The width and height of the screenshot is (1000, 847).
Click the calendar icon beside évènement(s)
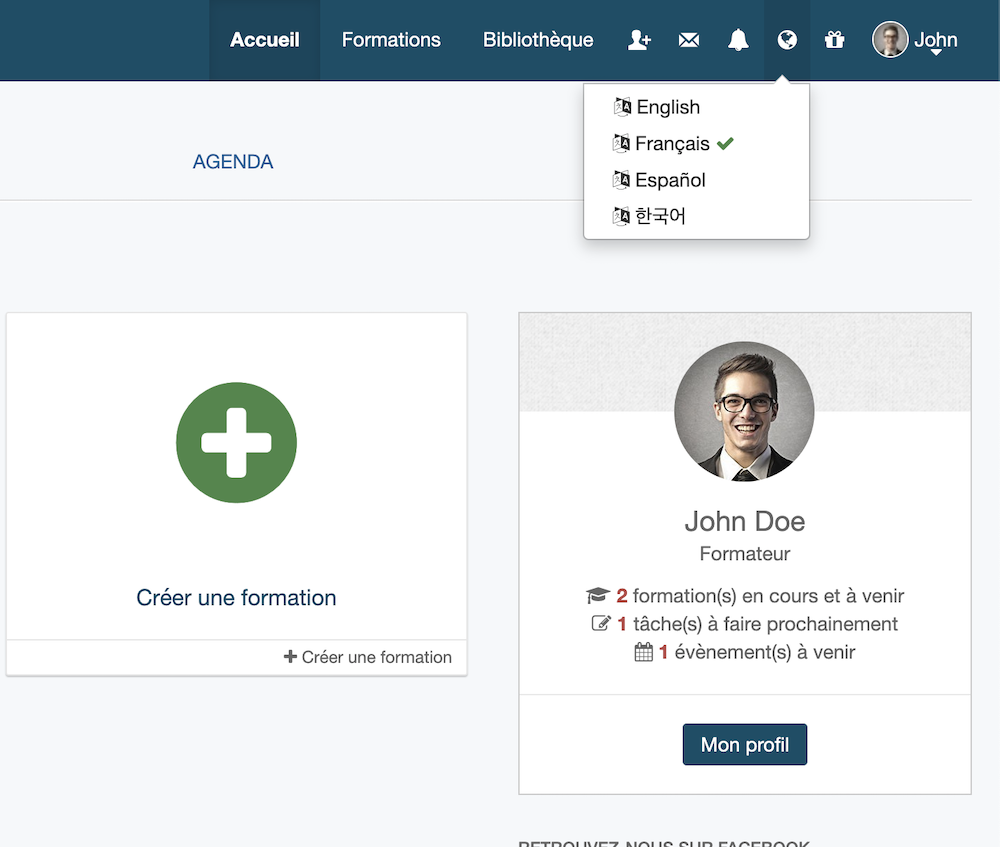pyautogui.click(x=644, y=652)
